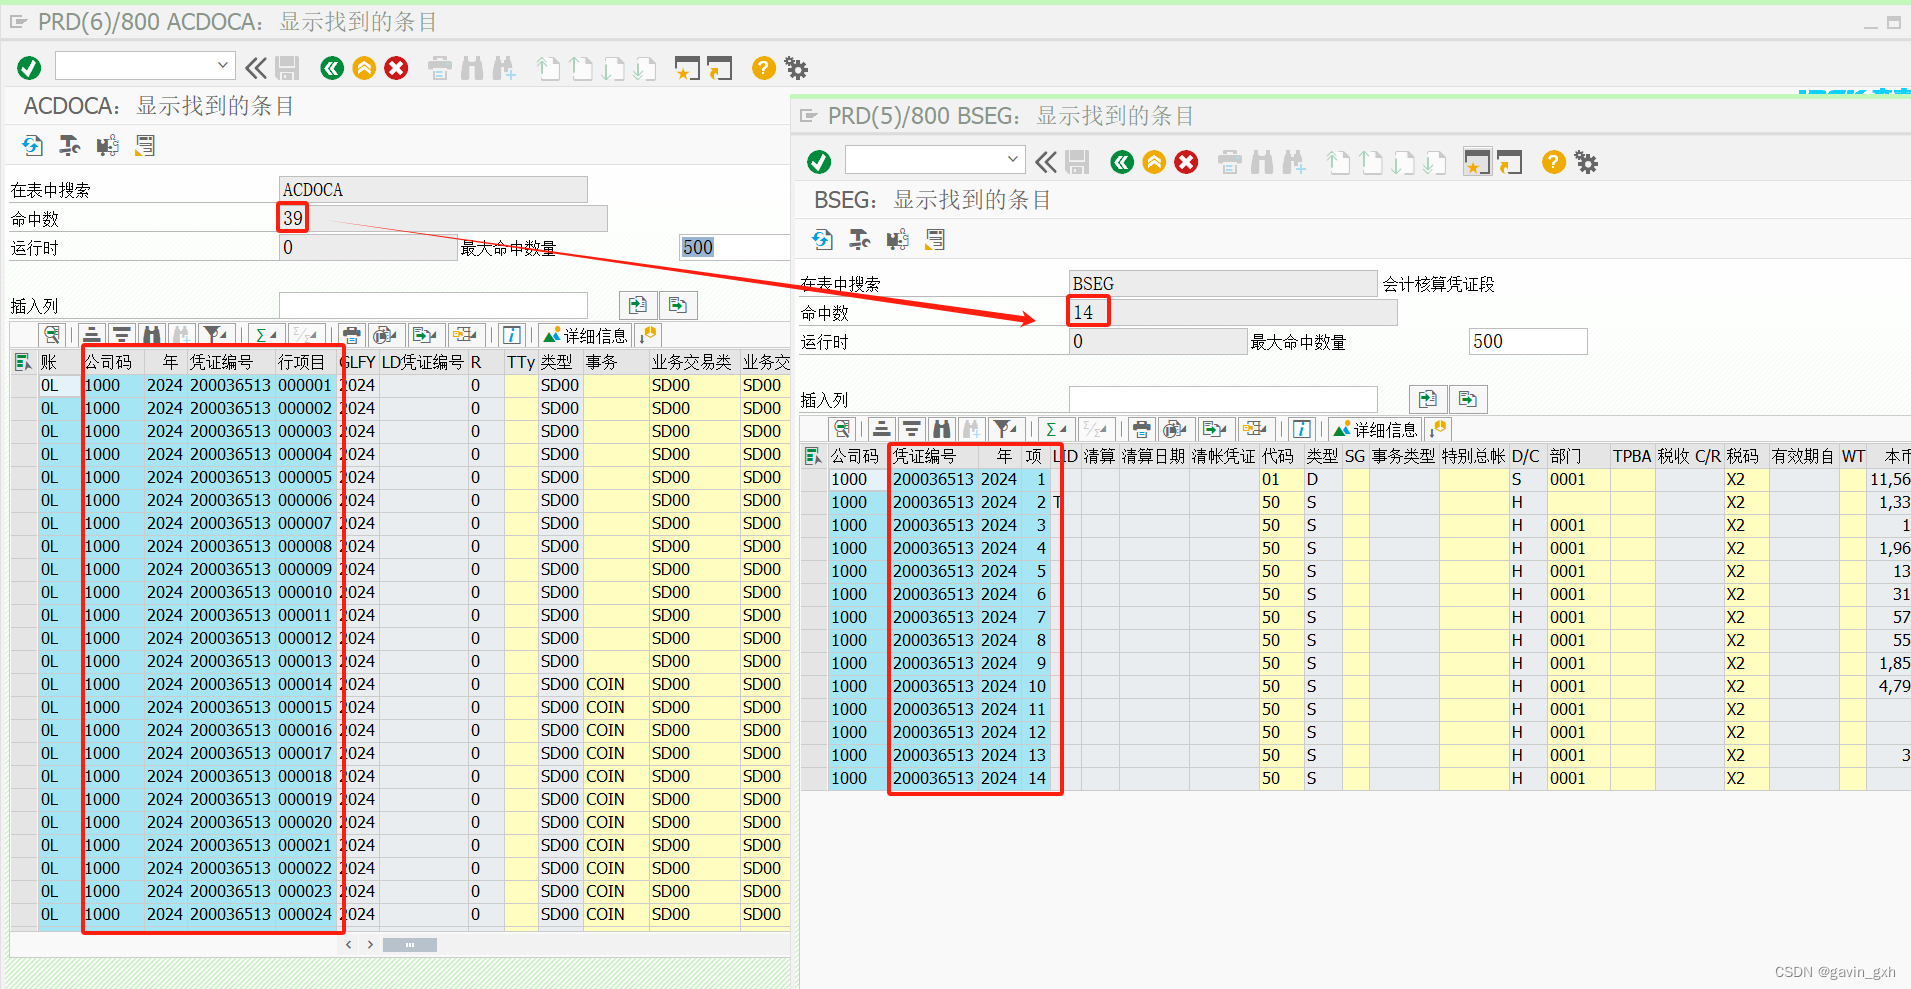1911x989 pixels.
Task: Open the 详细信息 details view for BSEG
Action: coord(1375,429)
